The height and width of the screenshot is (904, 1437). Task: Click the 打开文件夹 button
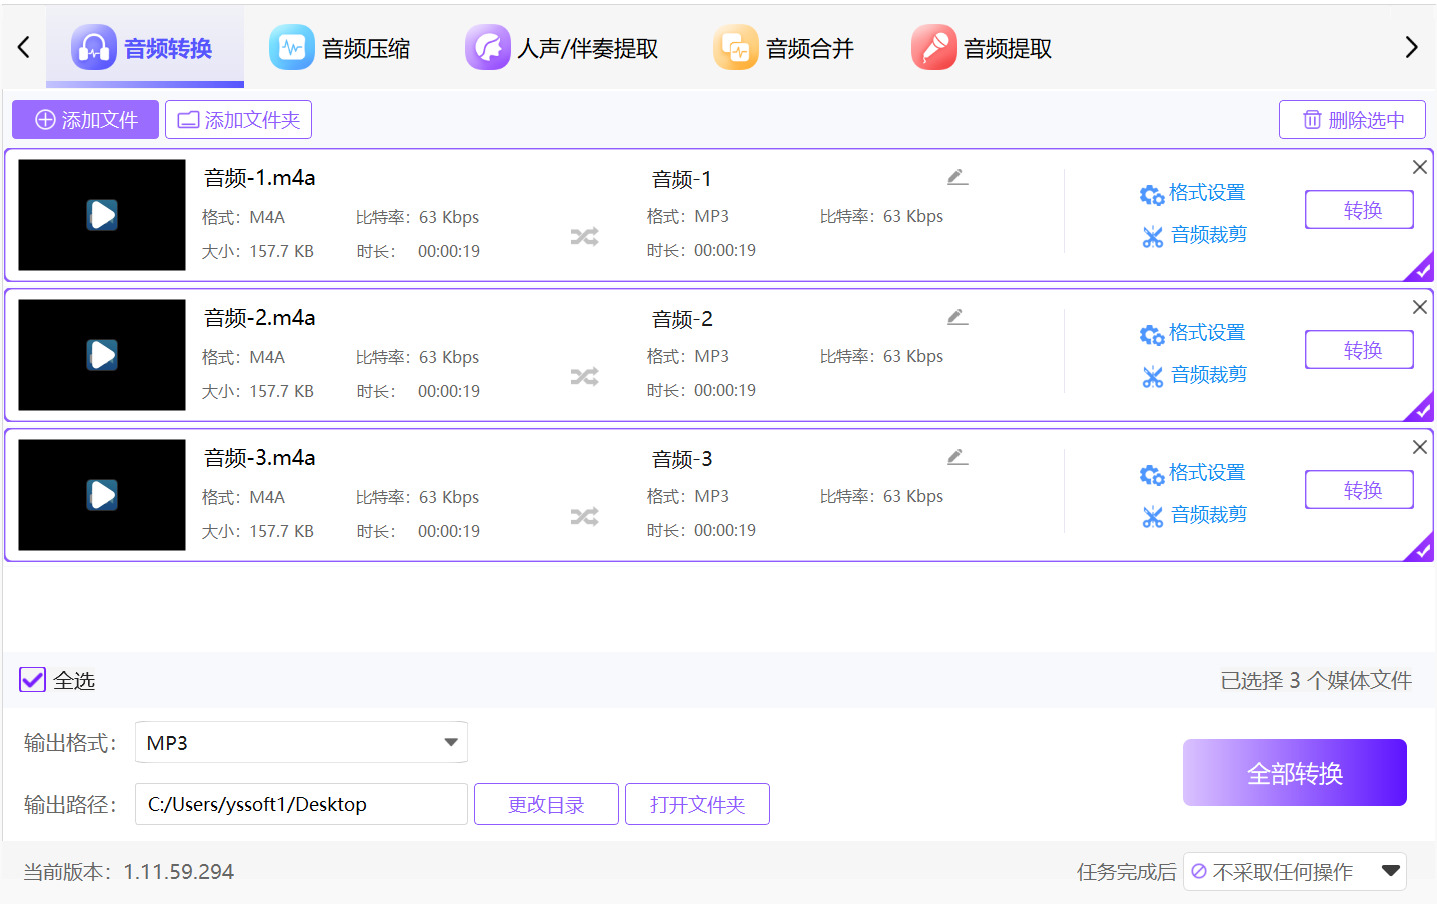697,804
